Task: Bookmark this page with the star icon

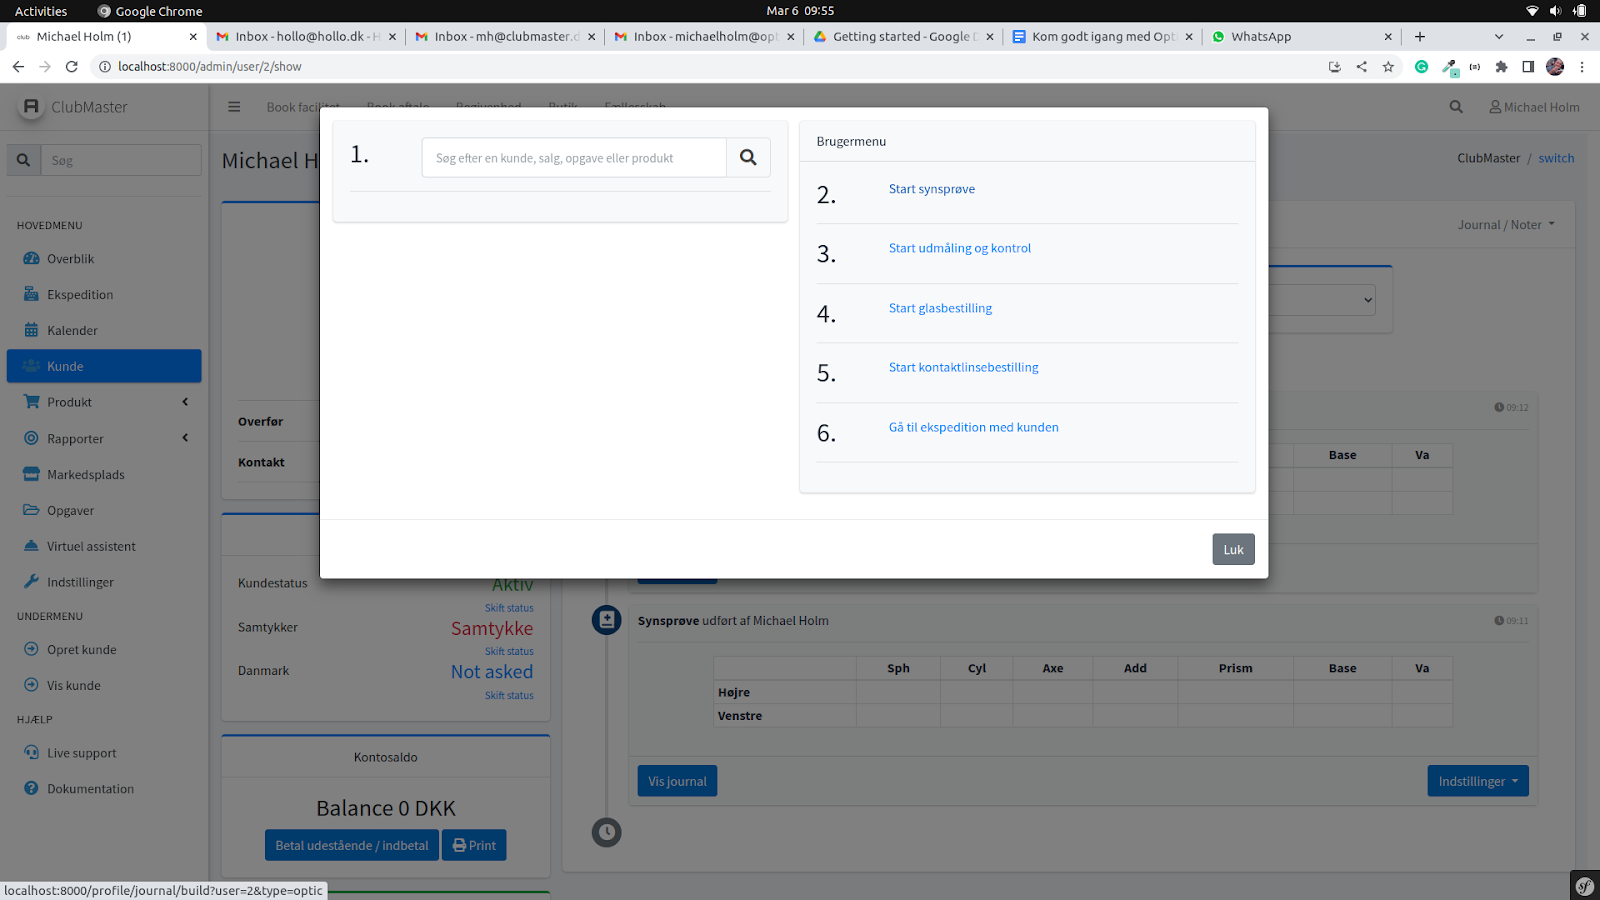Action: coord(1388,67)
